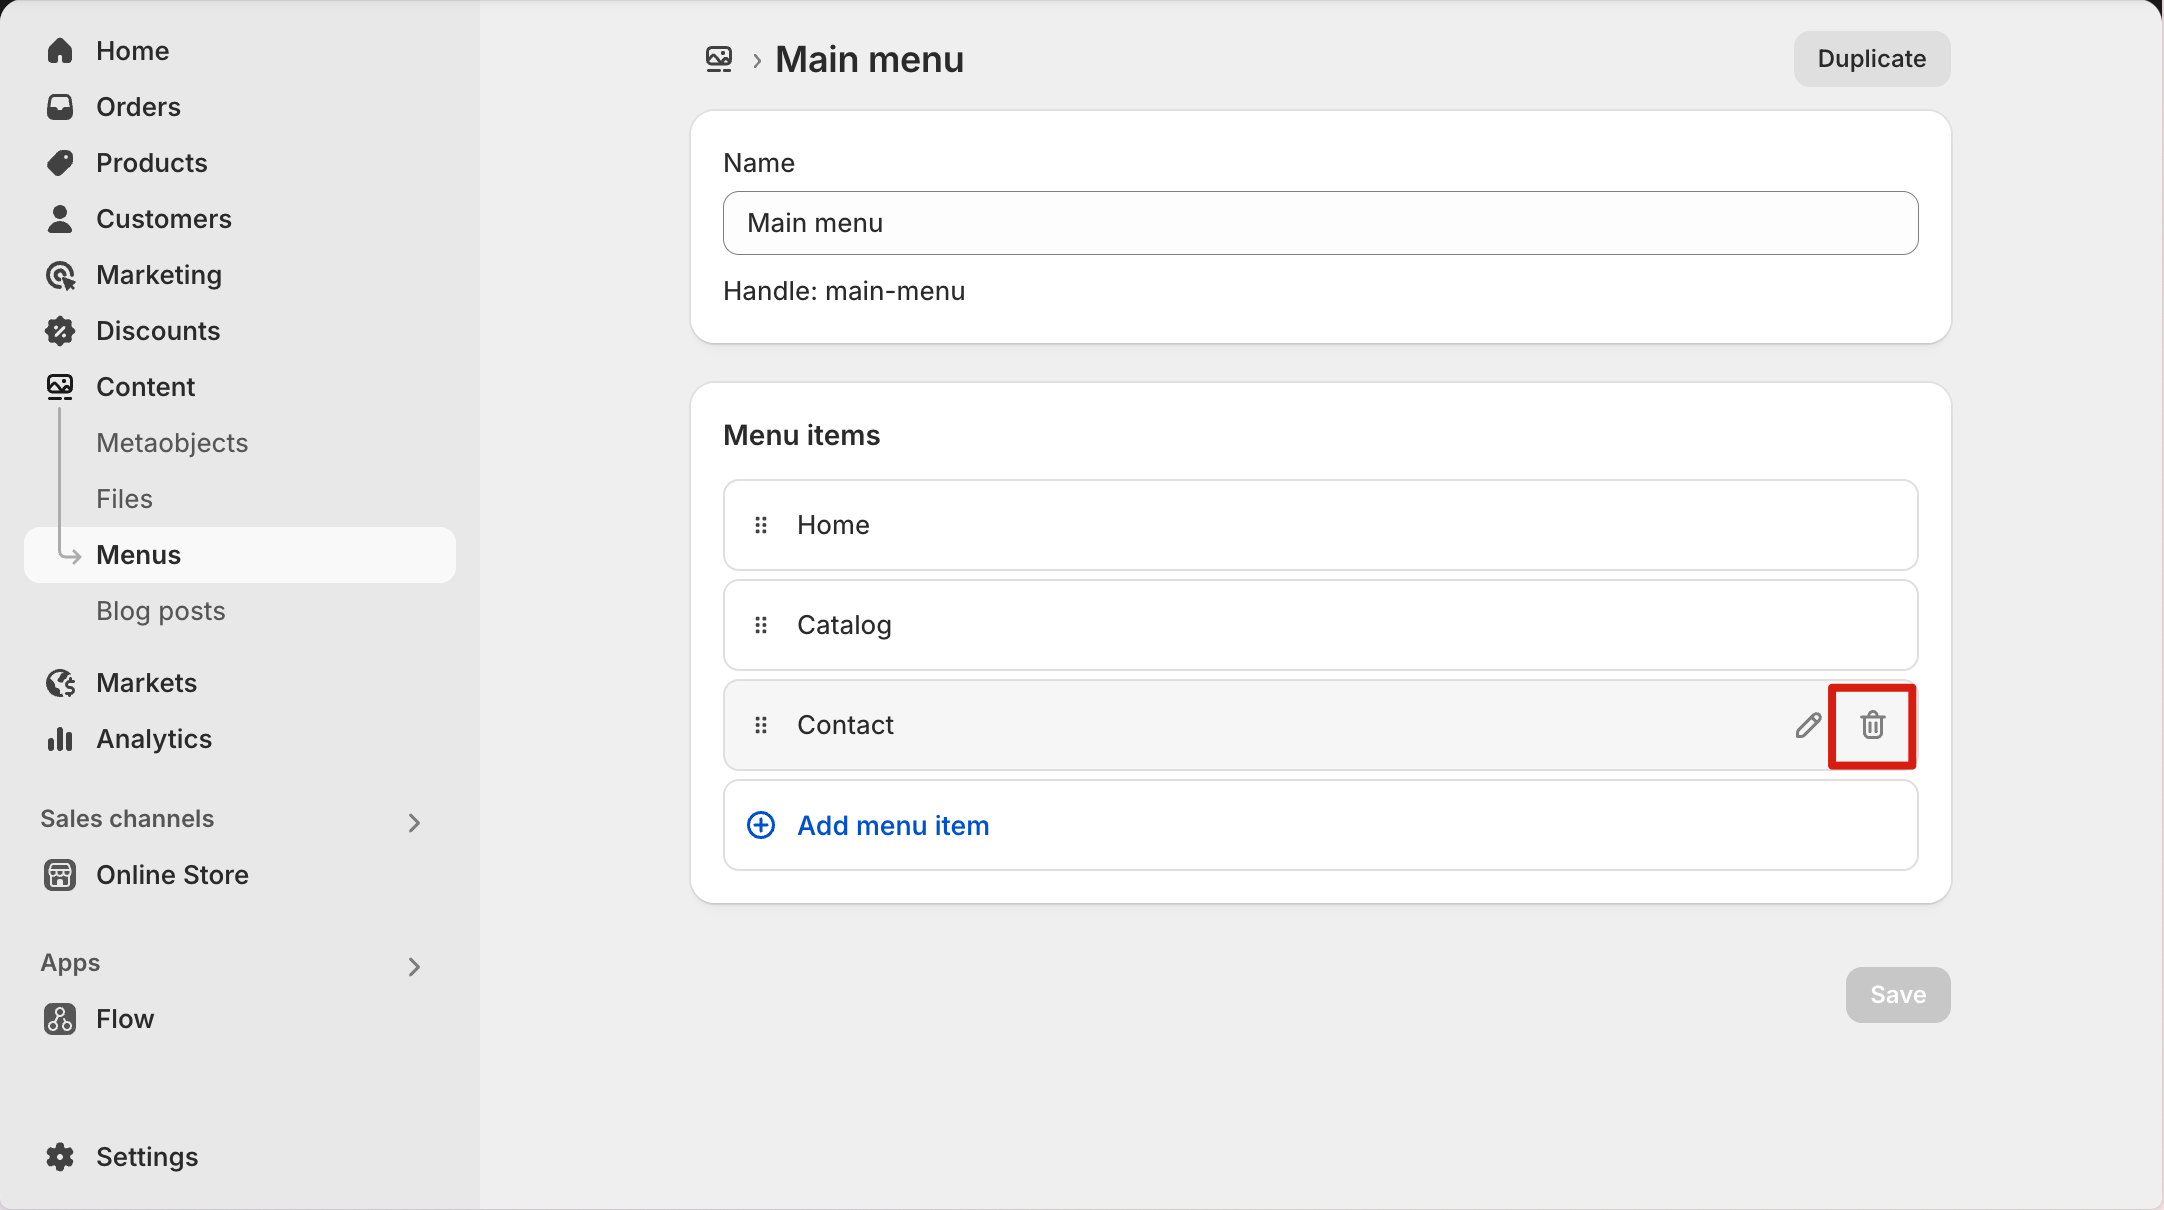Image resolution: width=2164 pixels, height=1210 pixels.
Task: Click the Sales channels heading
Action: coord(127,819)
